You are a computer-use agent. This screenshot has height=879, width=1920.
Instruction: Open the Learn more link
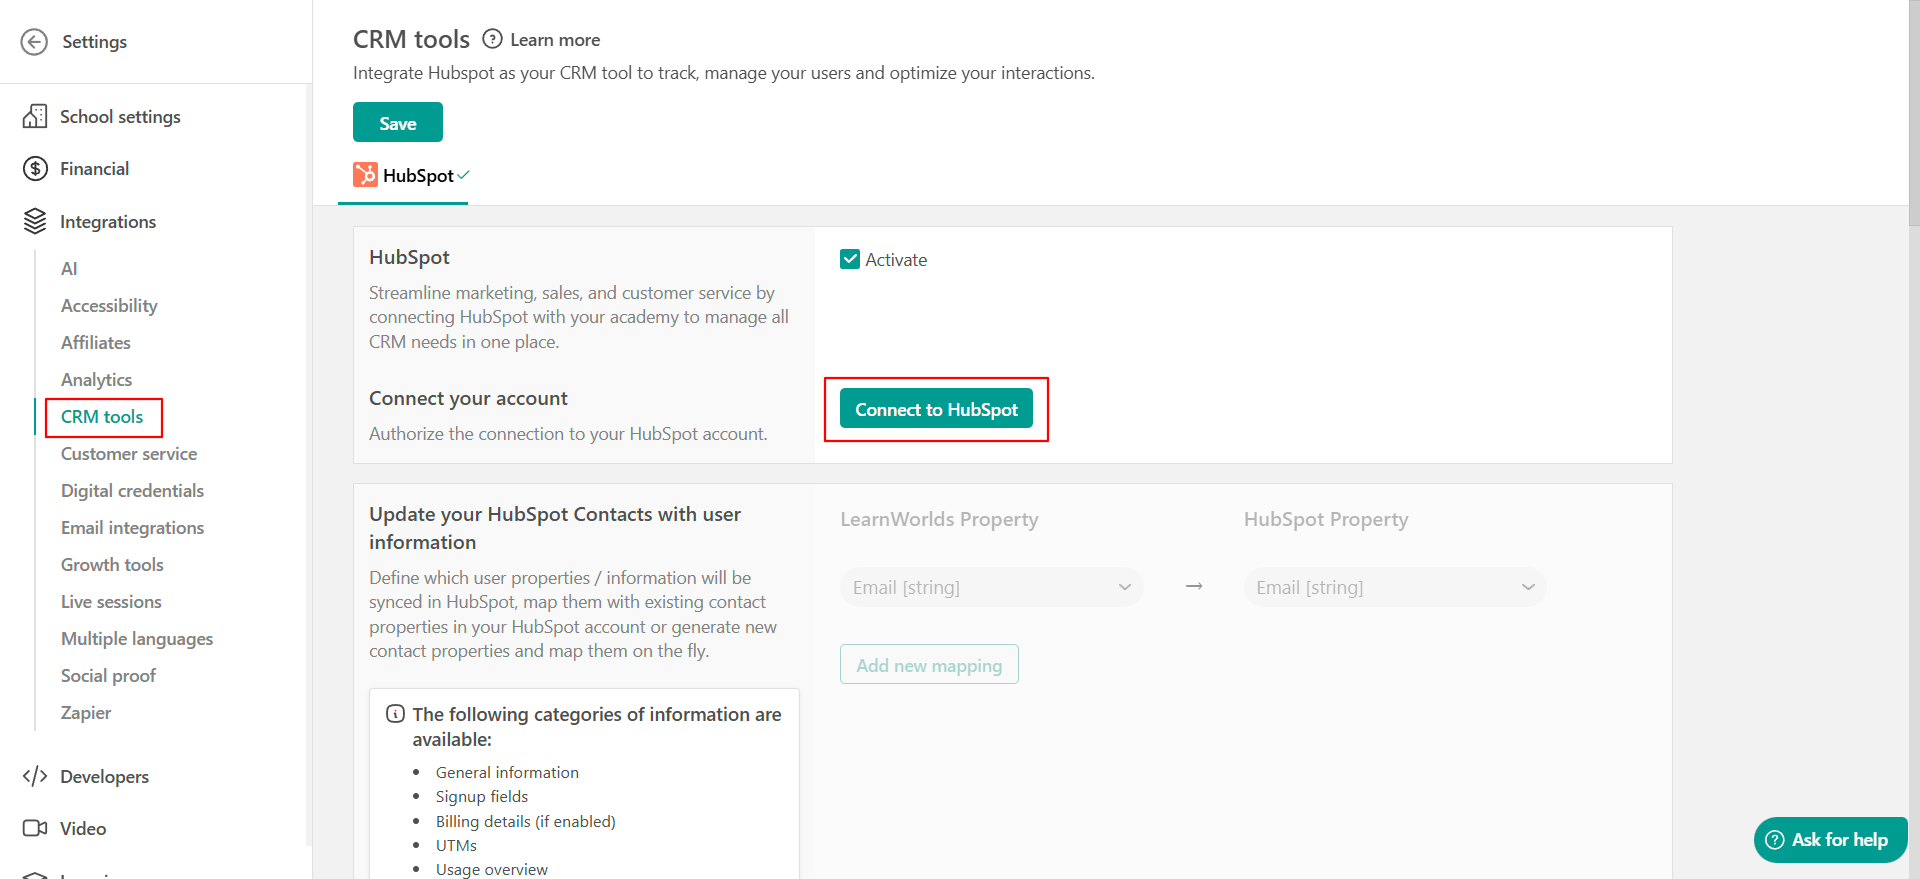click(x=555, y=40)
